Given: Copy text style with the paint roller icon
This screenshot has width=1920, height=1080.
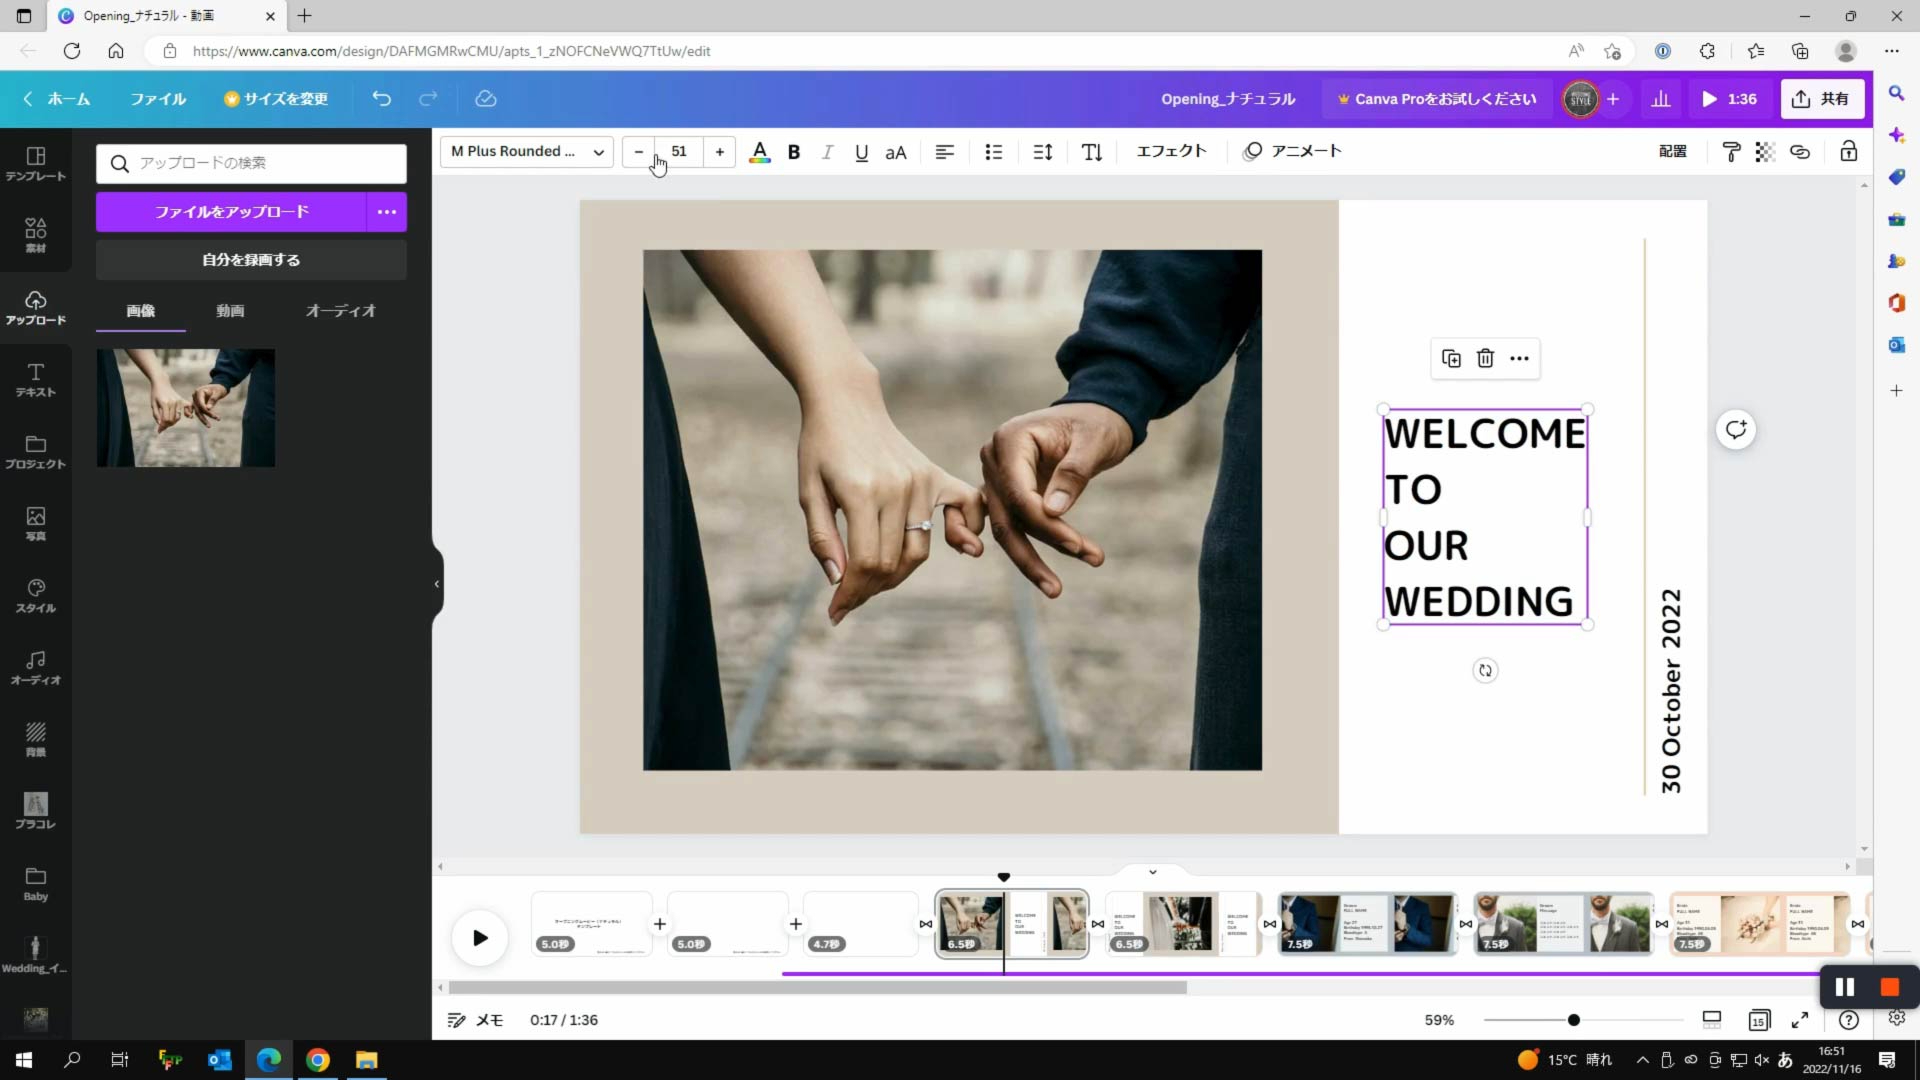Looking at the screenshot, I should [1731, 151].
